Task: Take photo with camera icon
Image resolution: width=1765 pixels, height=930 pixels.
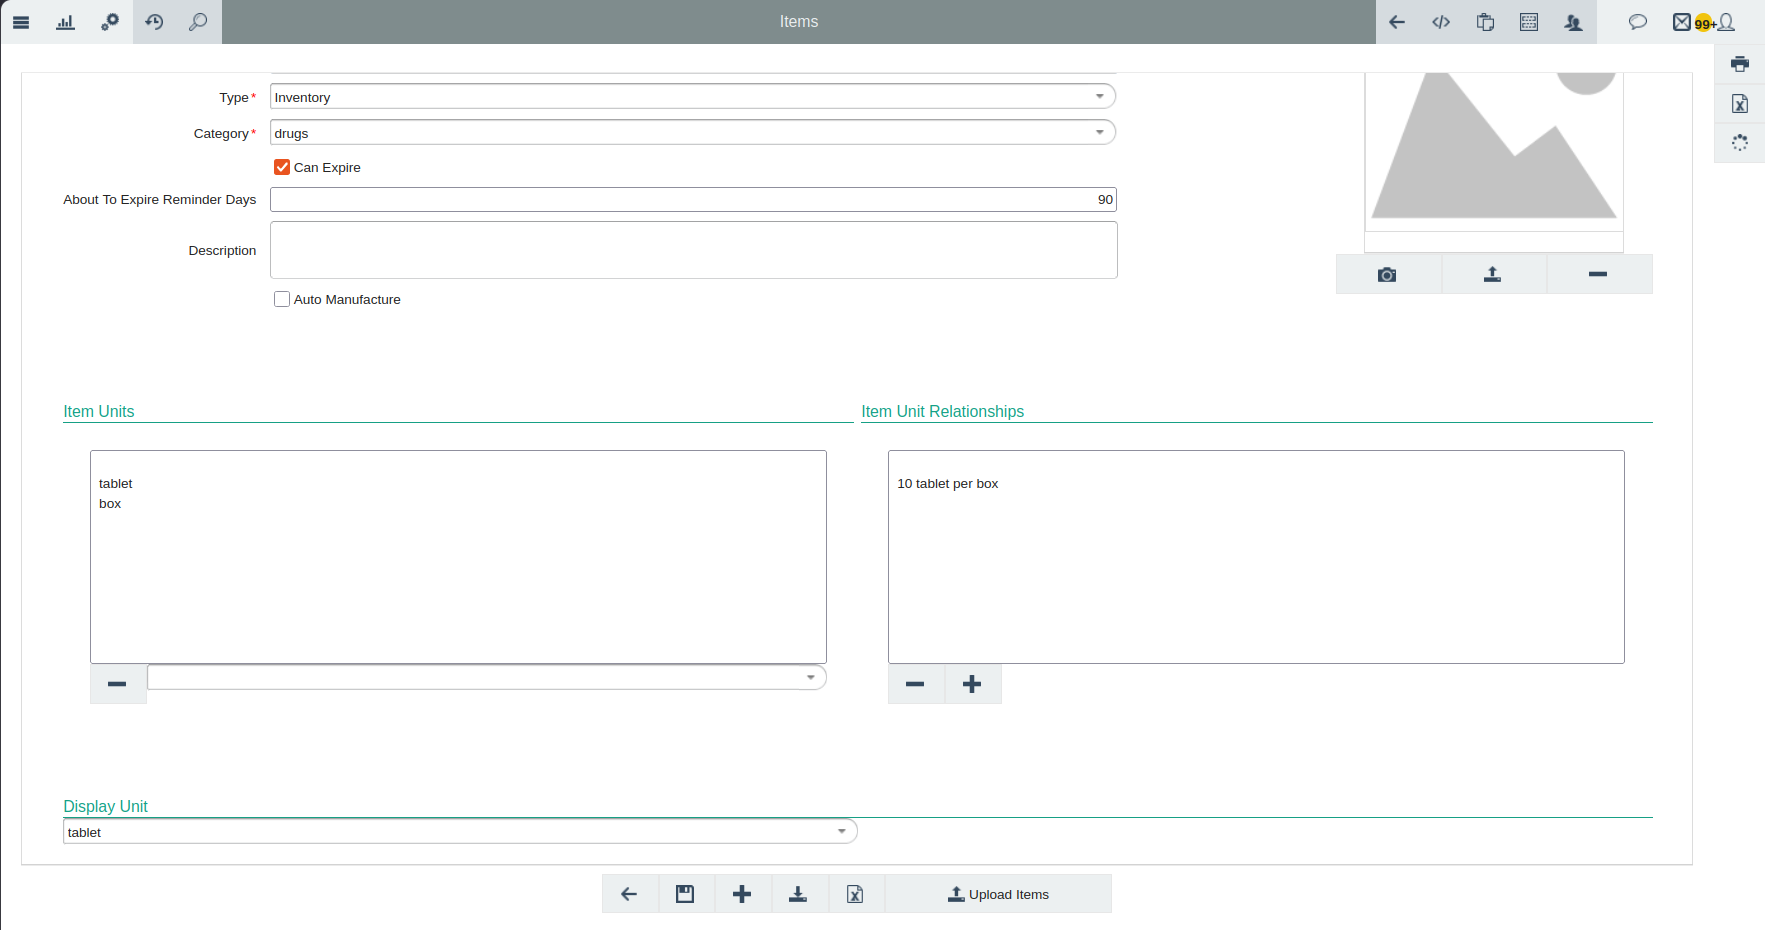Action: pyautogui.click(x=1388, y=274)
